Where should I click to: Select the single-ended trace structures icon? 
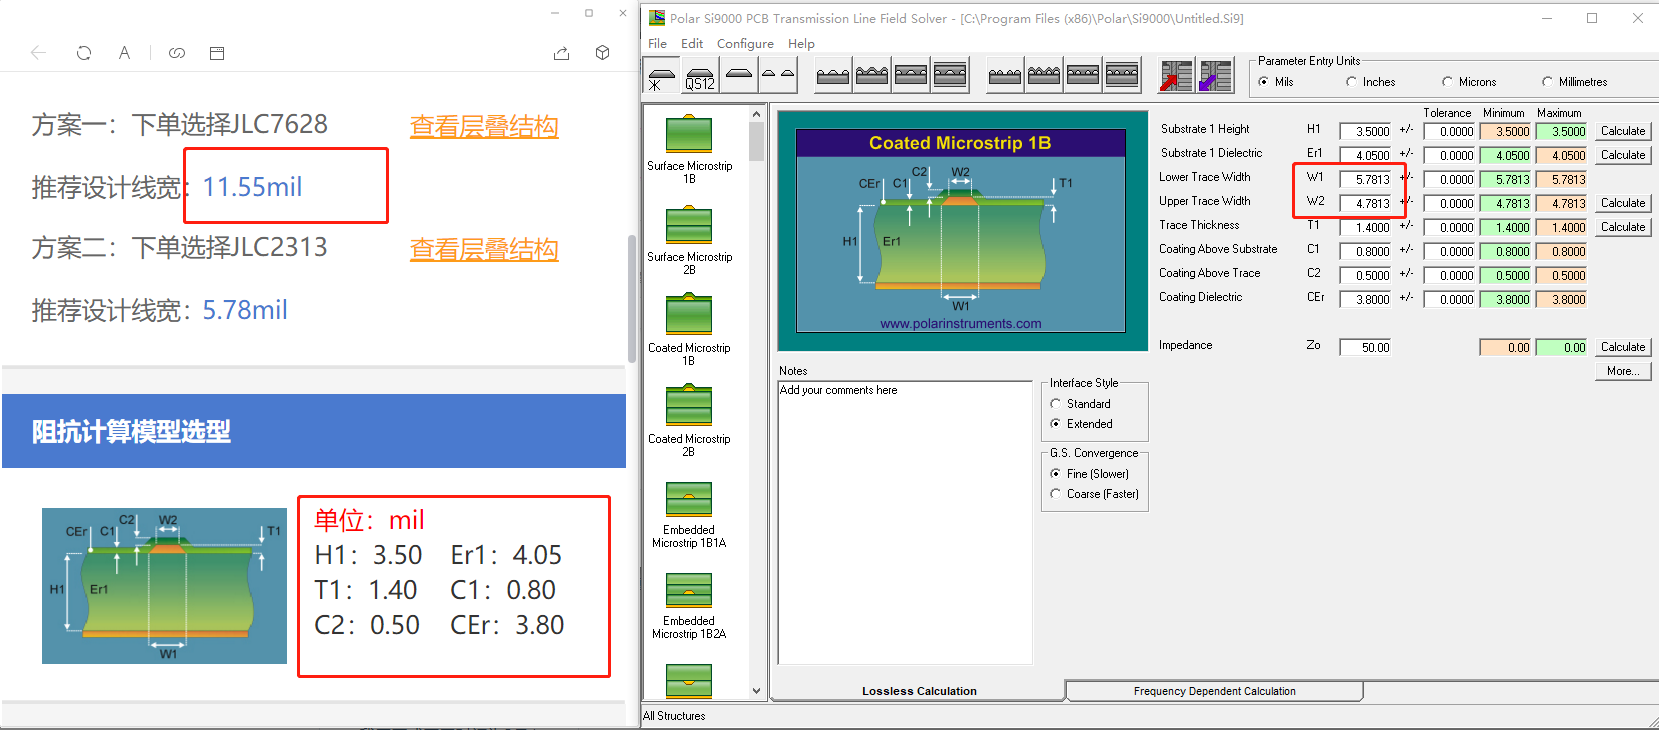coord(739,76)
